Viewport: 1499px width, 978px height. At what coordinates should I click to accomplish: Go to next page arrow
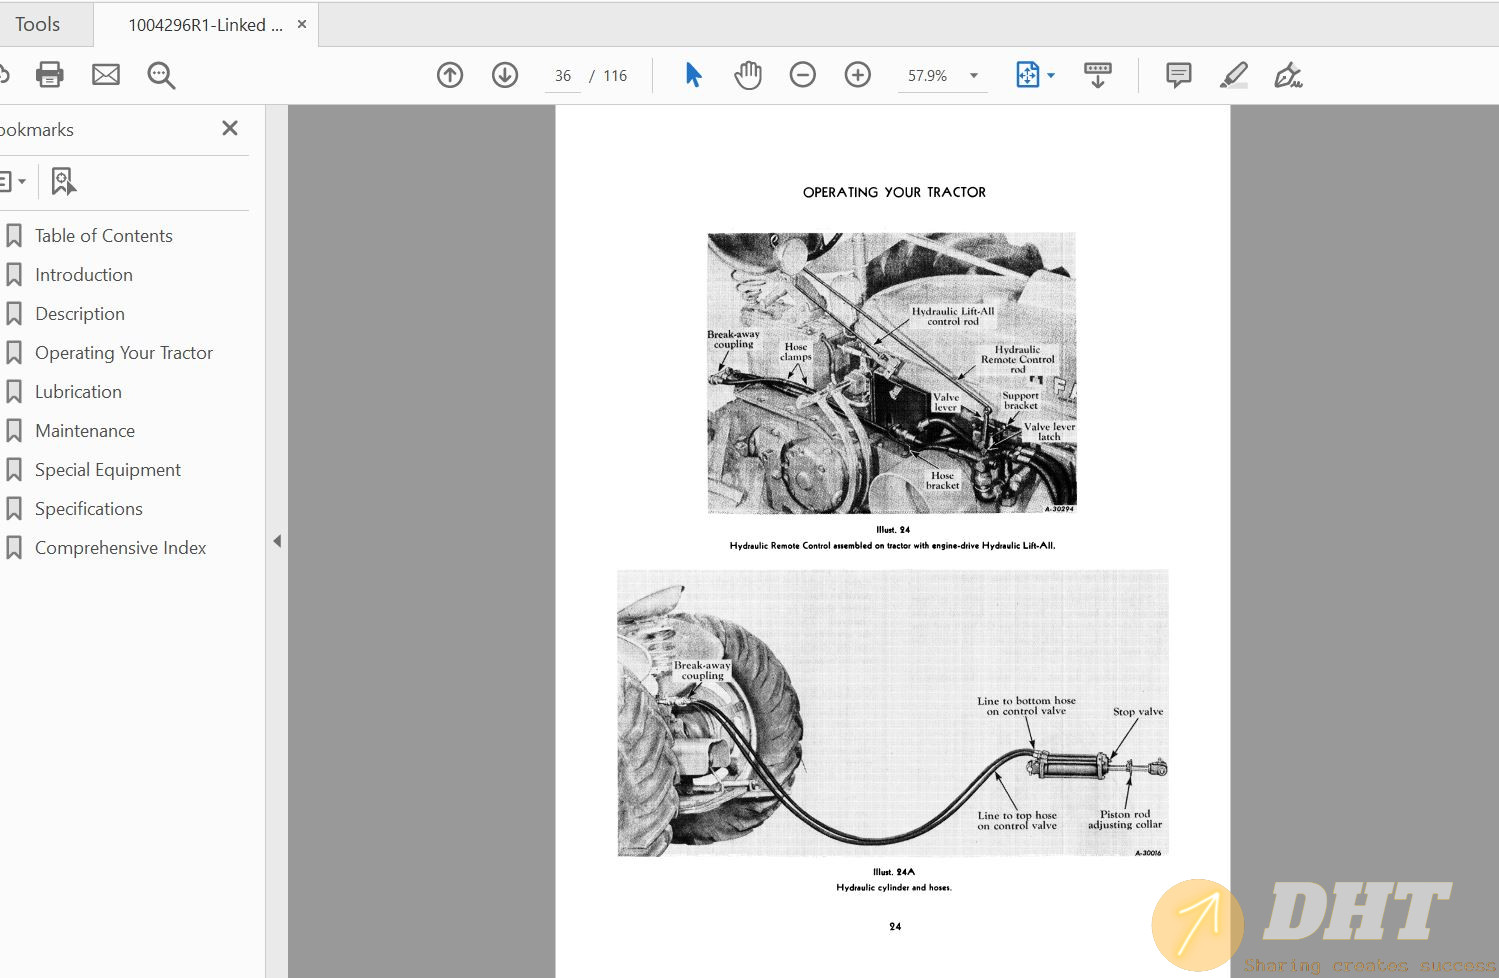(505, 75)
